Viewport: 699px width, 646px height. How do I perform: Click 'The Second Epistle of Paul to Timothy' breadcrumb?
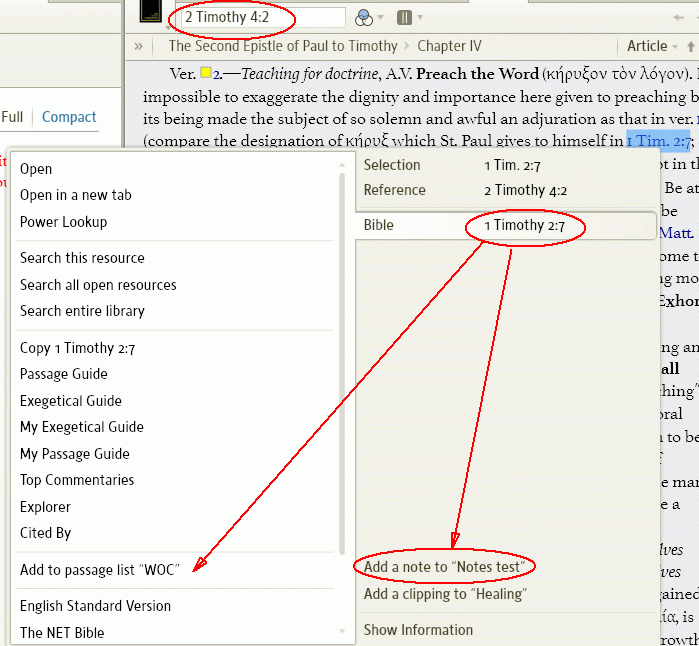pyautogui.click(x=283, y=46)
